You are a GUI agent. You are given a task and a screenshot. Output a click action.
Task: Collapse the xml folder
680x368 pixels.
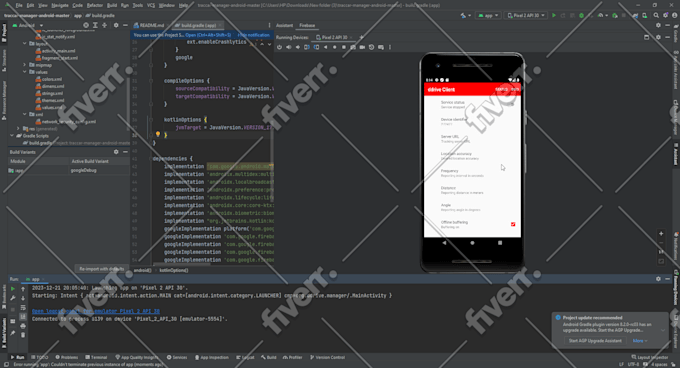coord(25,114)
